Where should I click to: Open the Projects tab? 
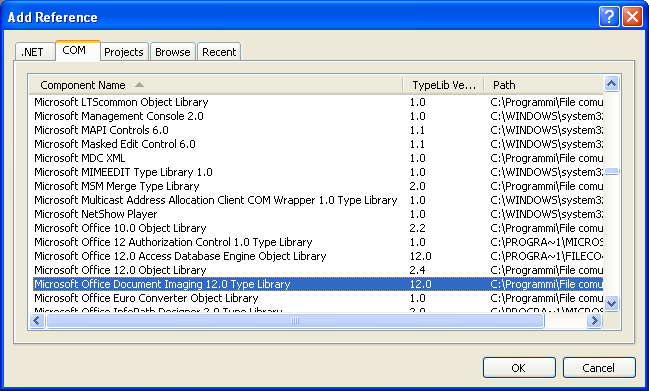(124, 52)
